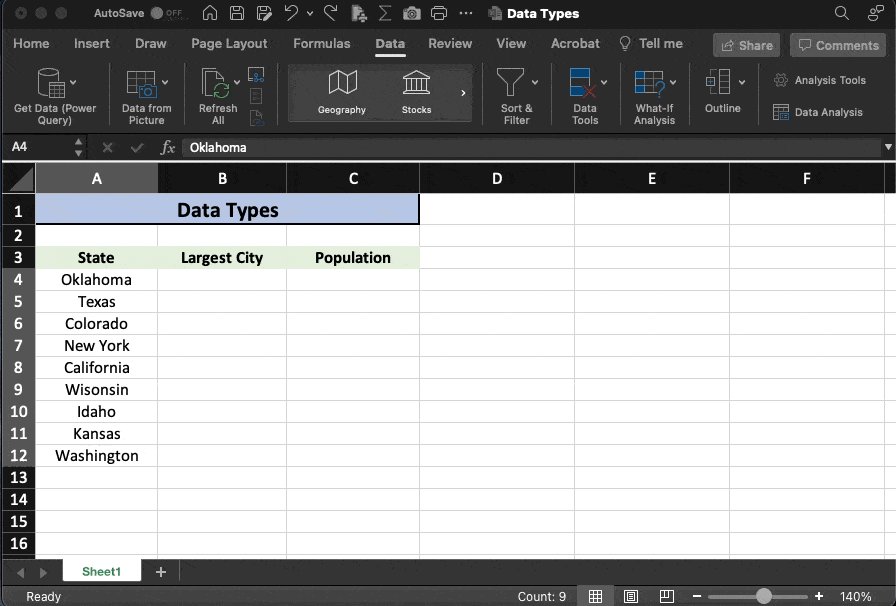Expand the data types gallery arrow
This screenshot has height=606, width=896.
pyautogui.click(x=463, y=93)
